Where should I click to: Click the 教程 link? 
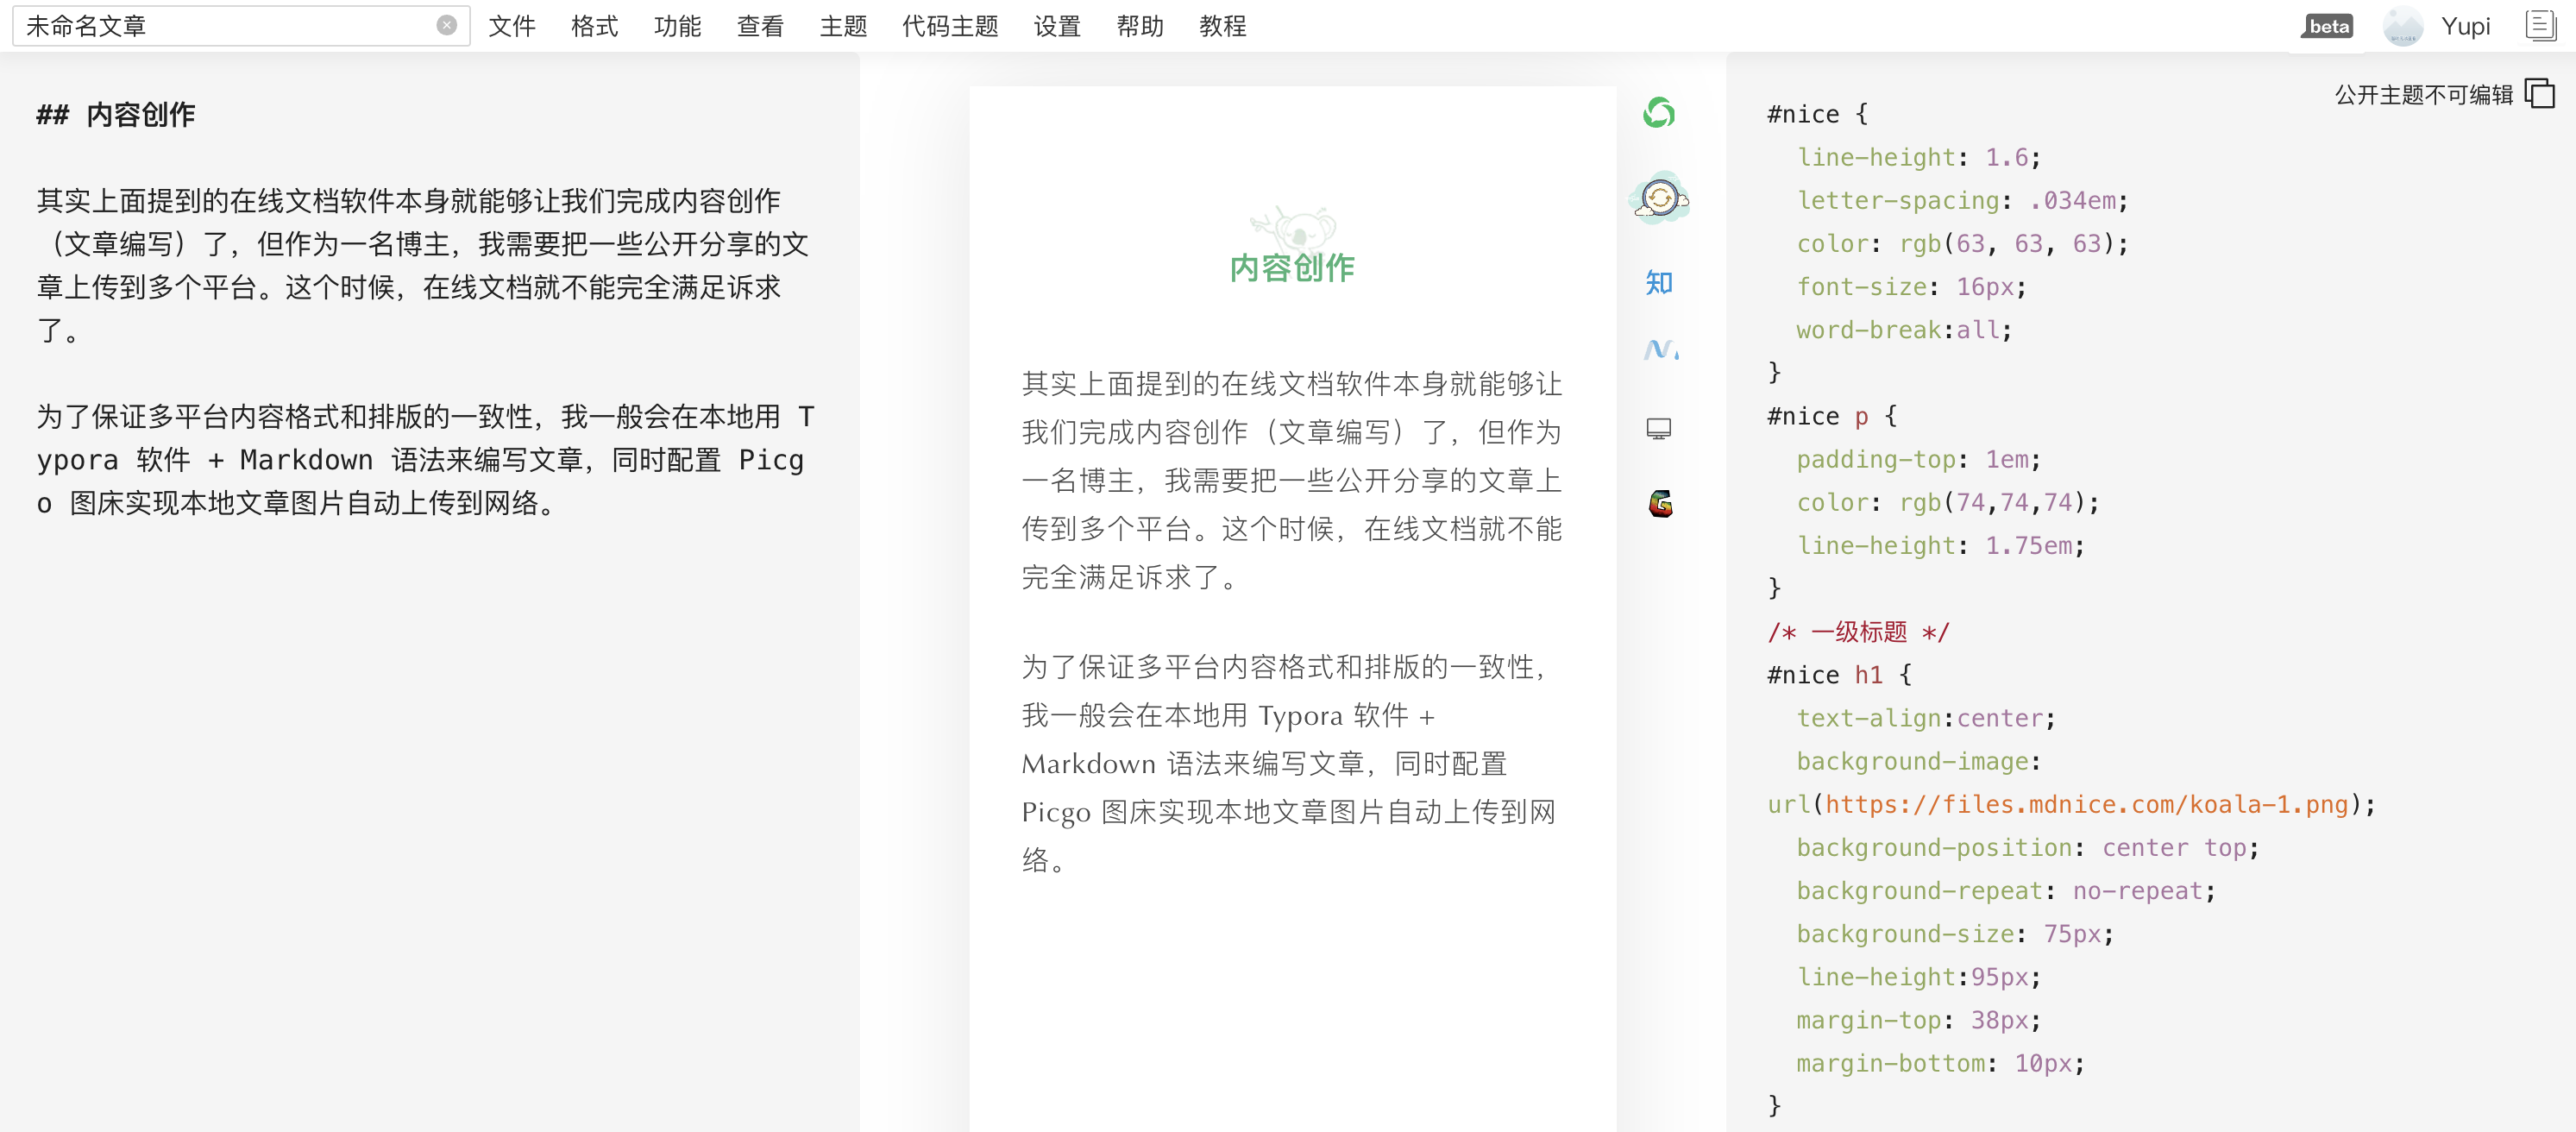pyautogui.click(x=1222, y=26)
